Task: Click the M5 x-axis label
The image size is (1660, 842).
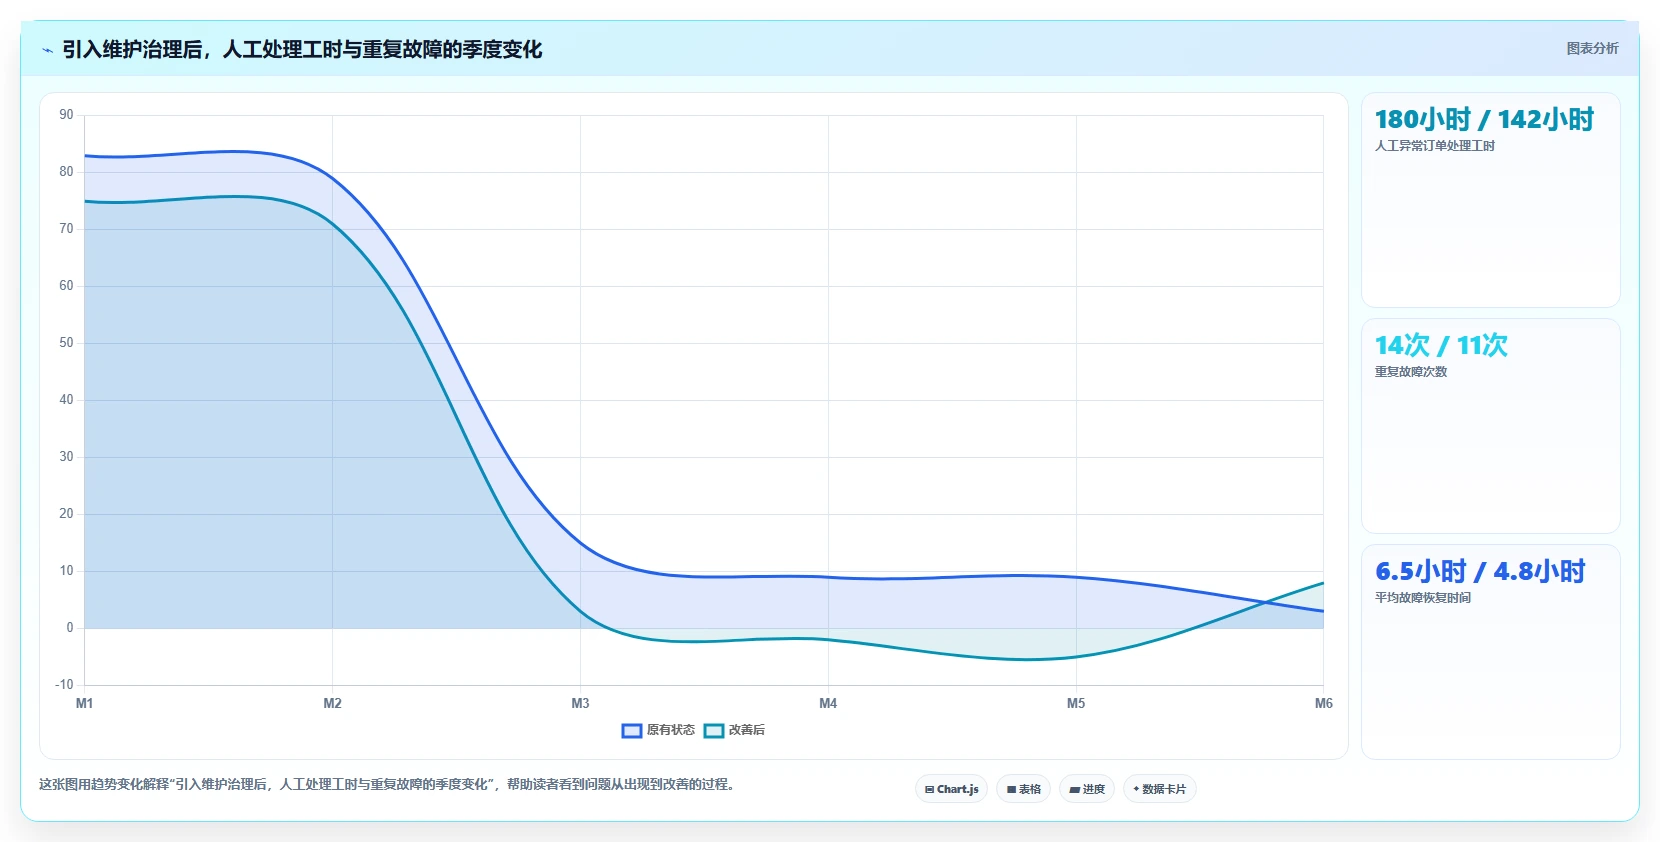Action: pyautogui.click(x=1076, y=704)
